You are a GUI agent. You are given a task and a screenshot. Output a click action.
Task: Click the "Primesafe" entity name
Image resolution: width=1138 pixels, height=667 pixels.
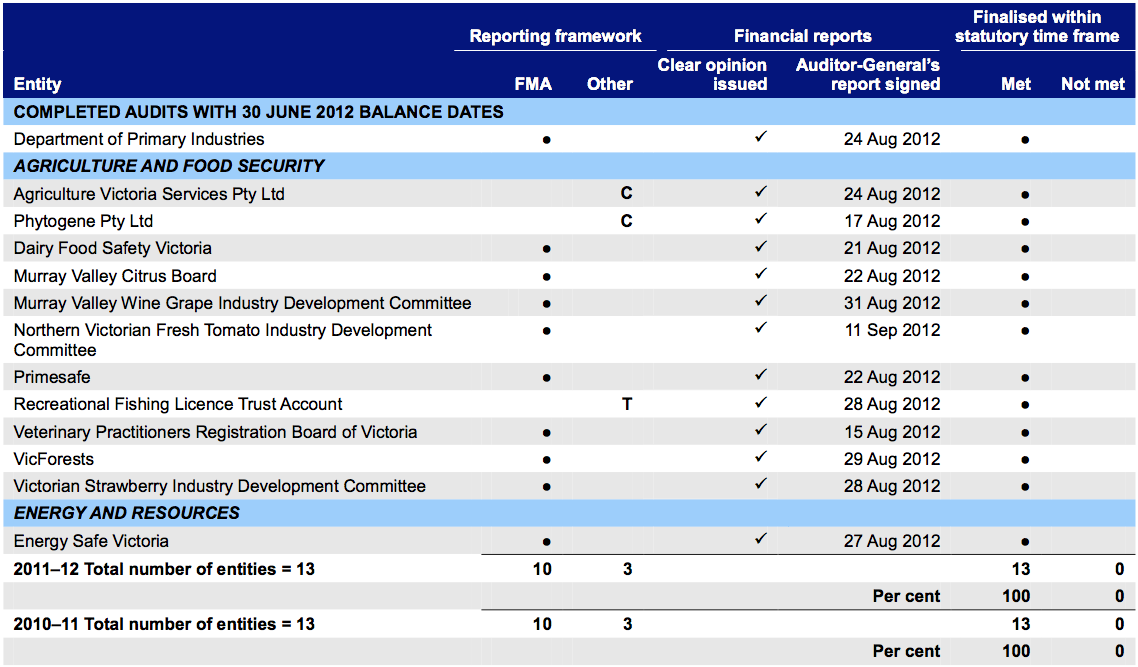pyautogui.click(x=52, y=377)
